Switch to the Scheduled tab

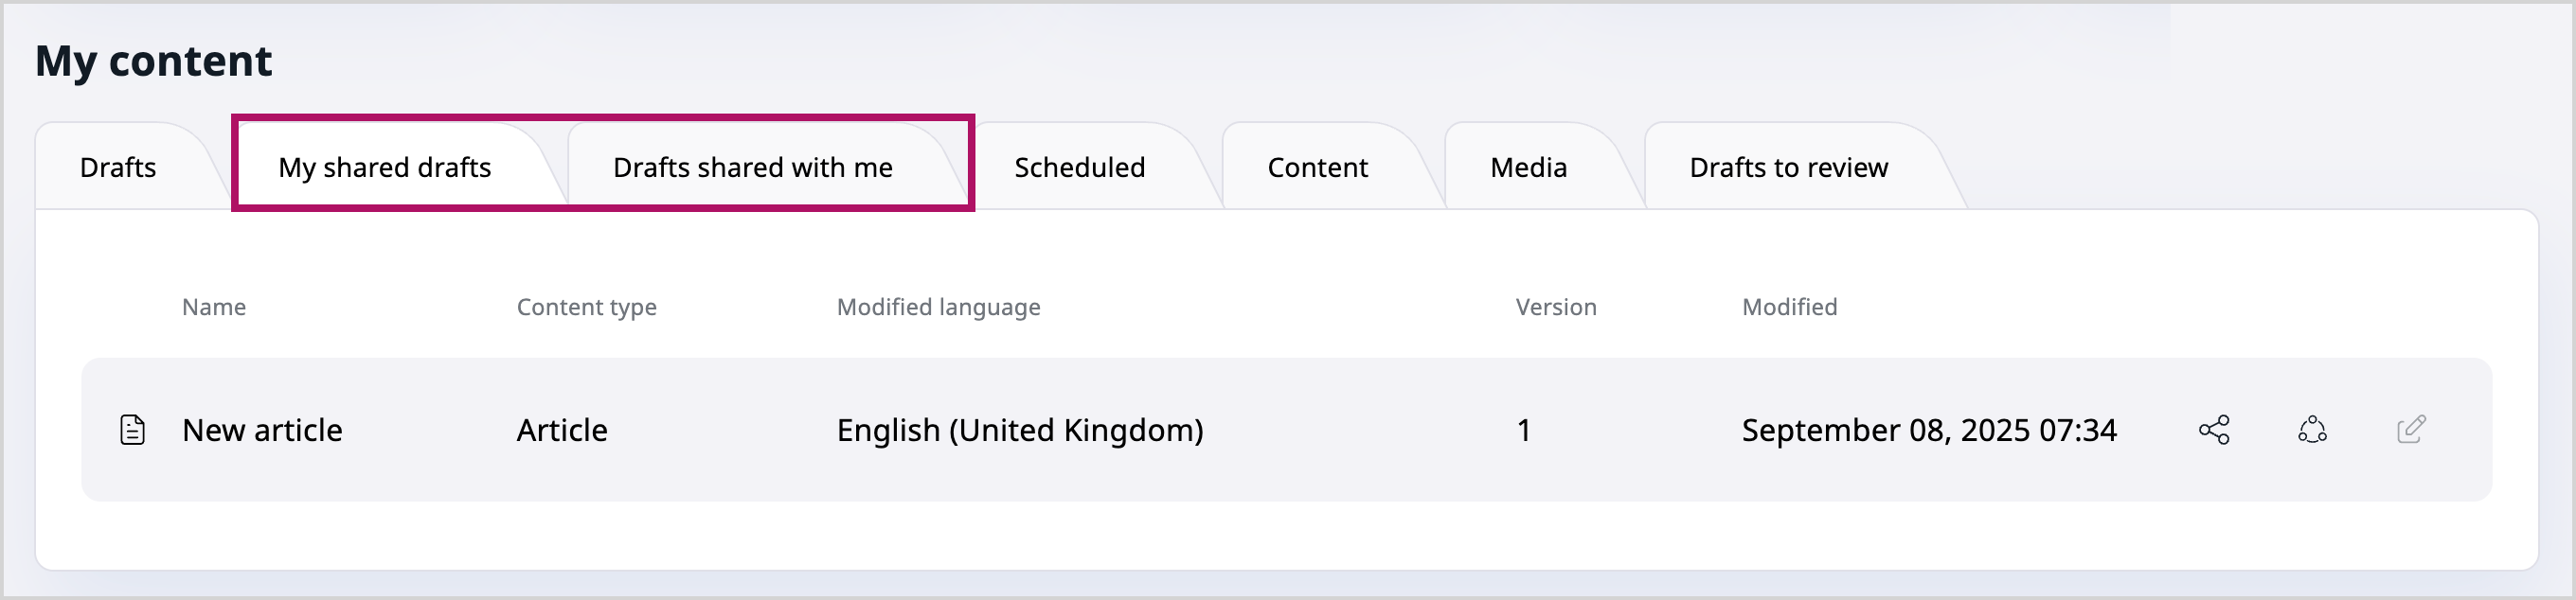click(1078, 167)
